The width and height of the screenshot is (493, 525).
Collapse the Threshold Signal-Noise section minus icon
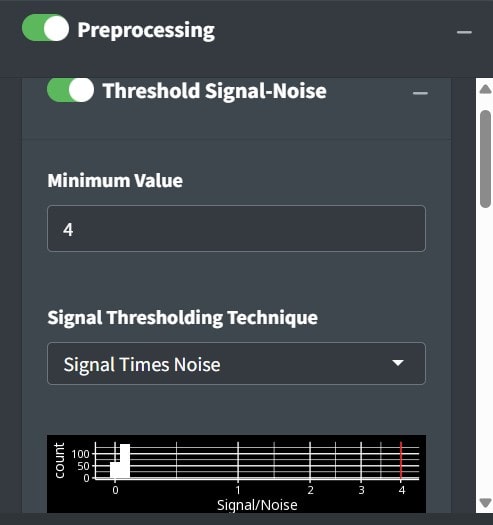coord(420,93)
